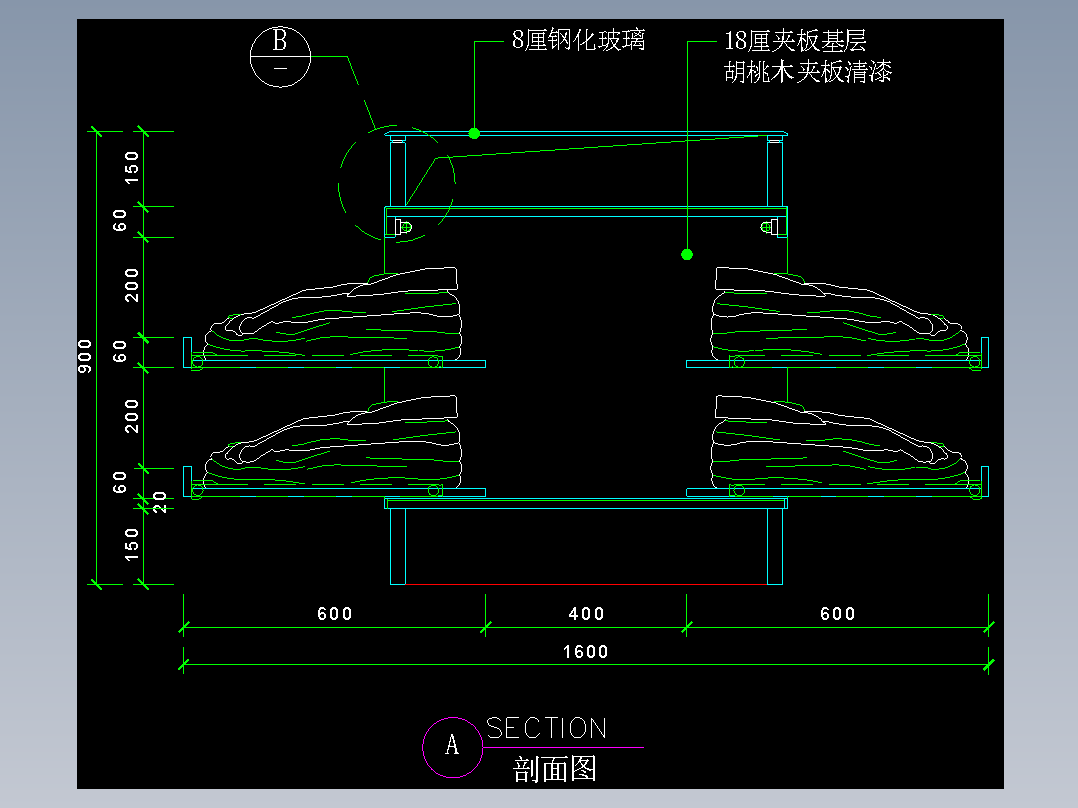
Task: Click the 'SECTION' title text
Action: click(547, 728)
